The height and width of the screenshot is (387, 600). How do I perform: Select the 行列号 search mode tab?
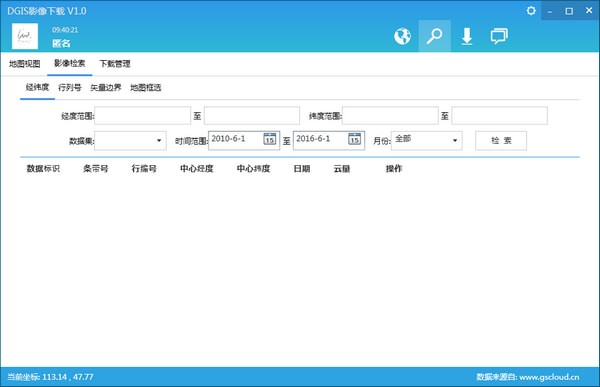pos(69,88)
